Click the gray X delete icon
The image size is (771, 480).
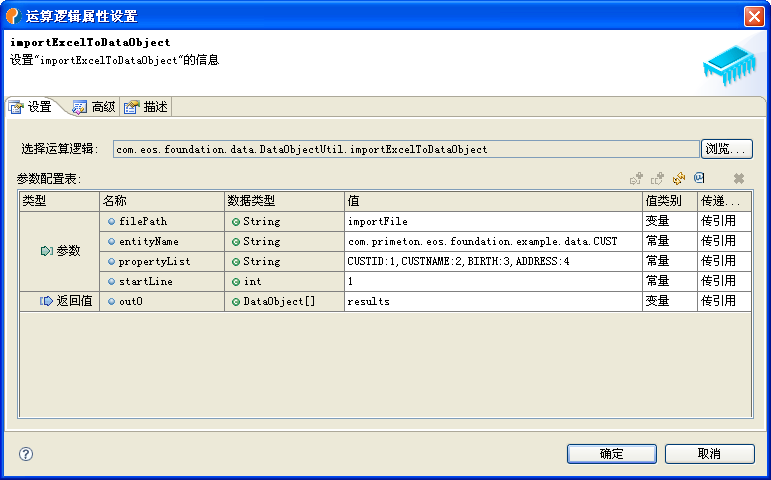[x=739, y=178]
